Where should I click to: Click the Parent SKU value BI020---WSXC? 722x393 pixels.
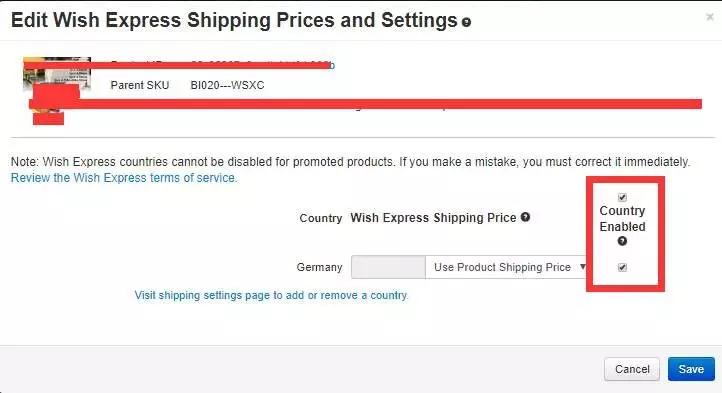point(227,85)
